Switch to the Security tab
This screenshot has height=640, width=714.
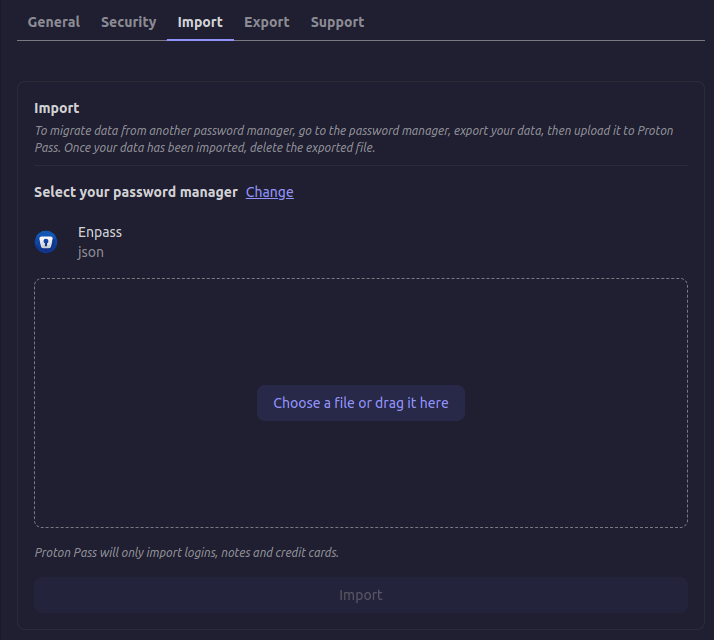click(128, 22)
